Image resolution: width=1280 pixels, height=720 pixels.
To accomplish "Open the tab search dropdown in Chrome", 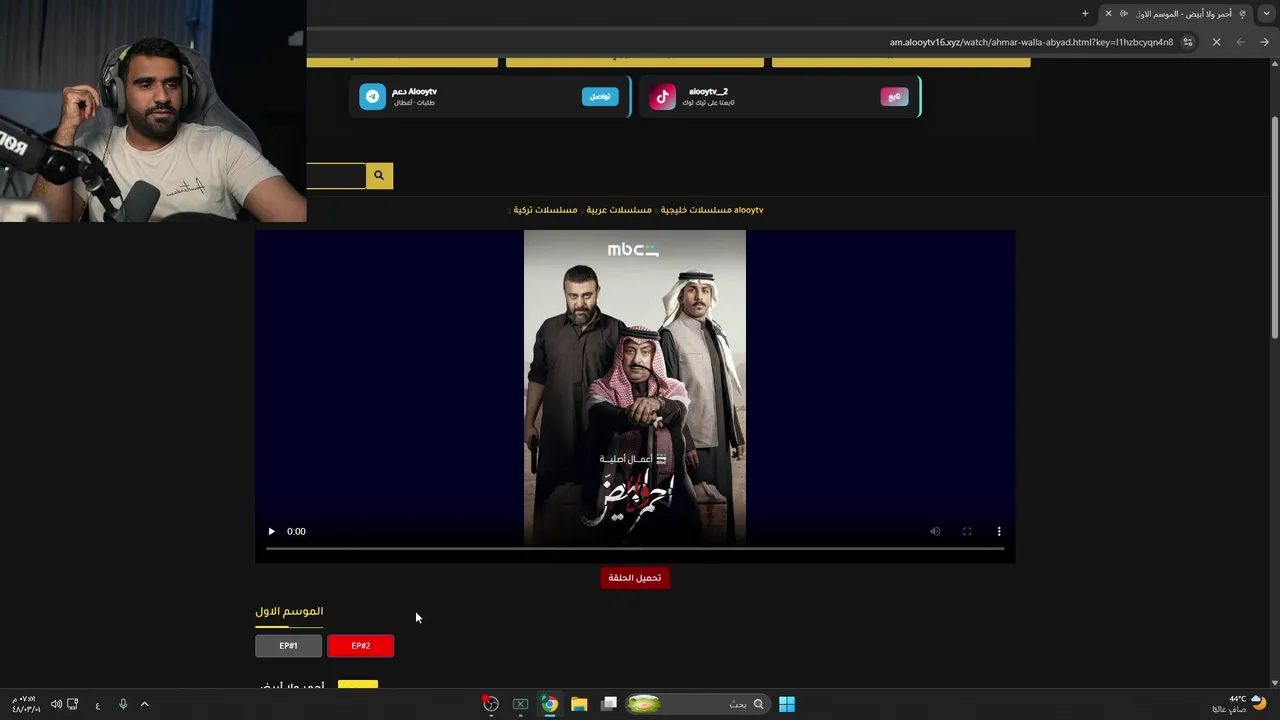I will (1267, 13).
